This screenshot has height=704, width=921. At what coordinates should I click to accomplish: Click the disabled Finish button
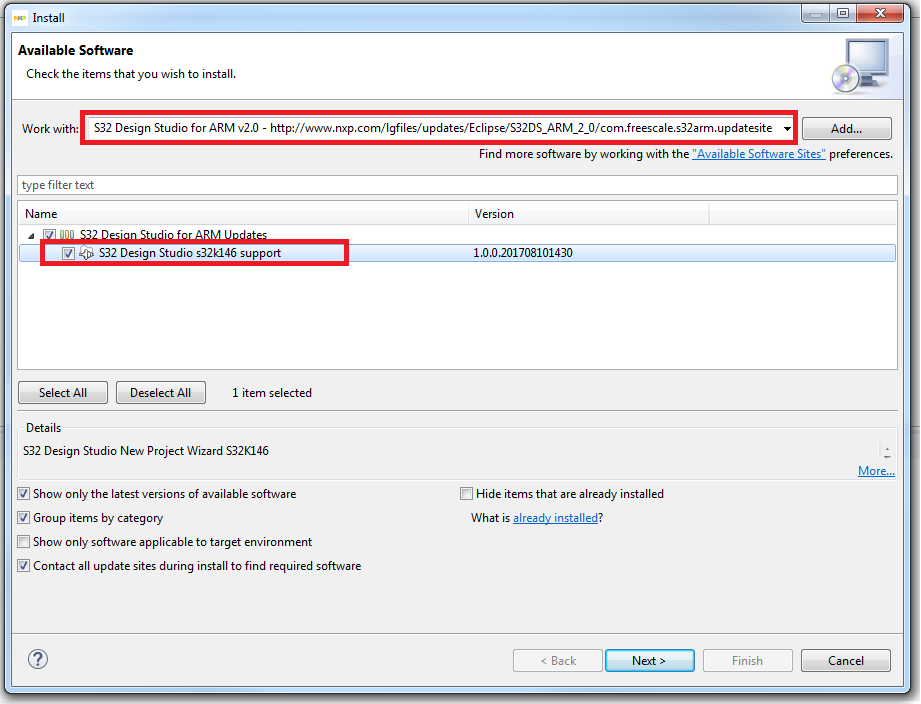747,661
